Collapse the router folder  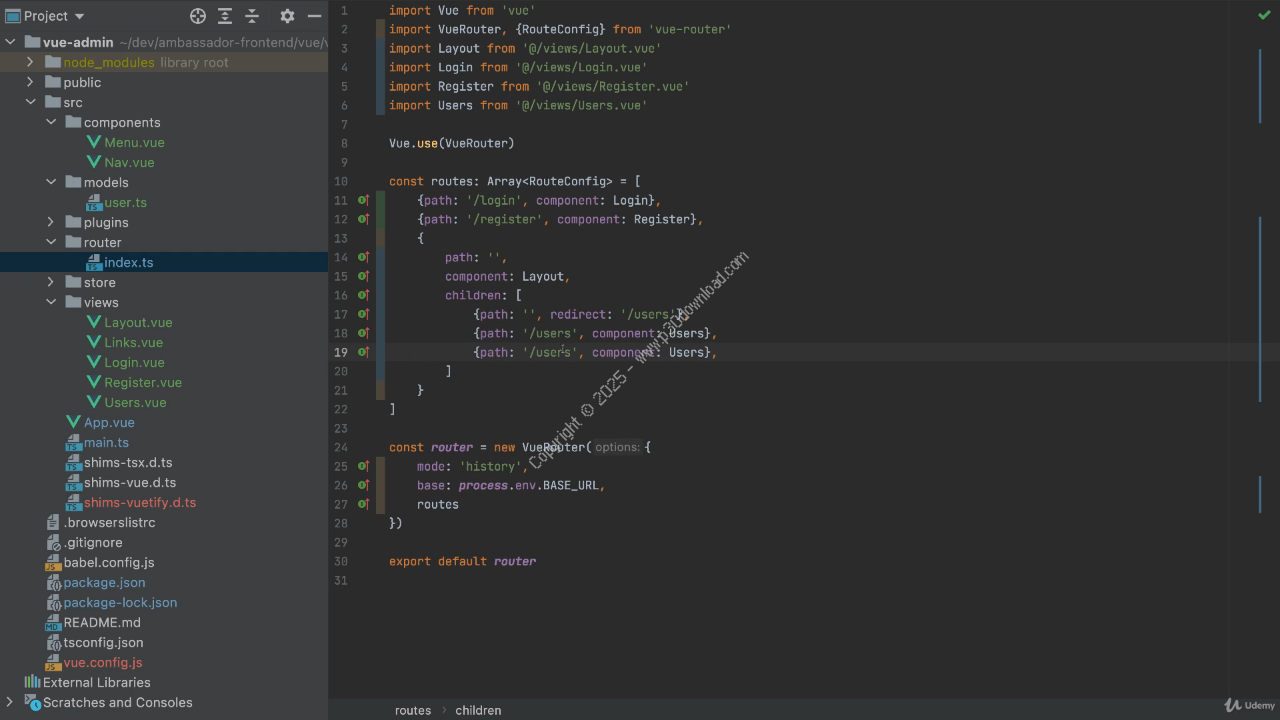(x=51, y=242)
